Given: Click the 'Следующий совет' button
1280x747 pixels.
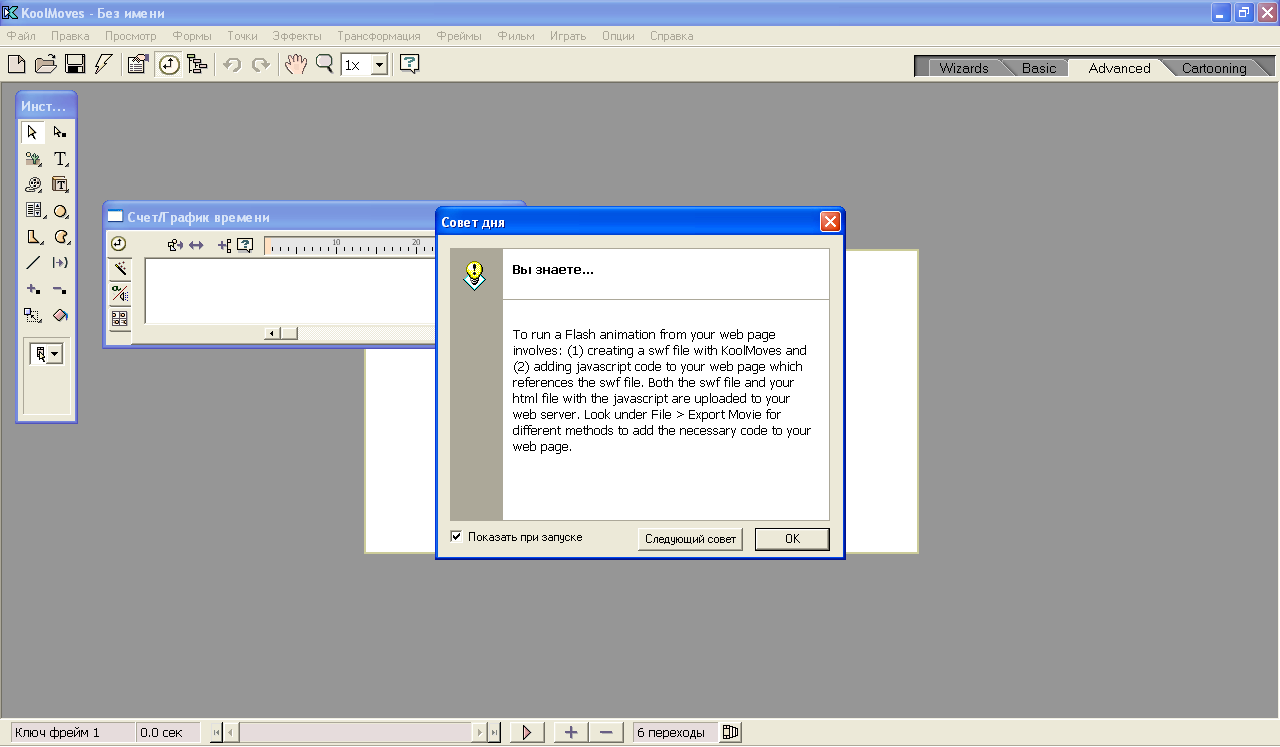Looking at the screenshot, I should (691, 539).
